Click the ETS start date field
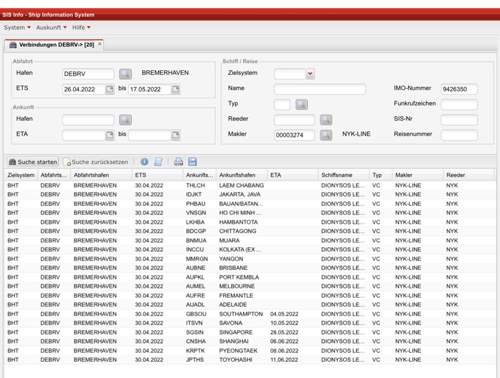Viewport: 500px width, 378px height. (84, 89)
